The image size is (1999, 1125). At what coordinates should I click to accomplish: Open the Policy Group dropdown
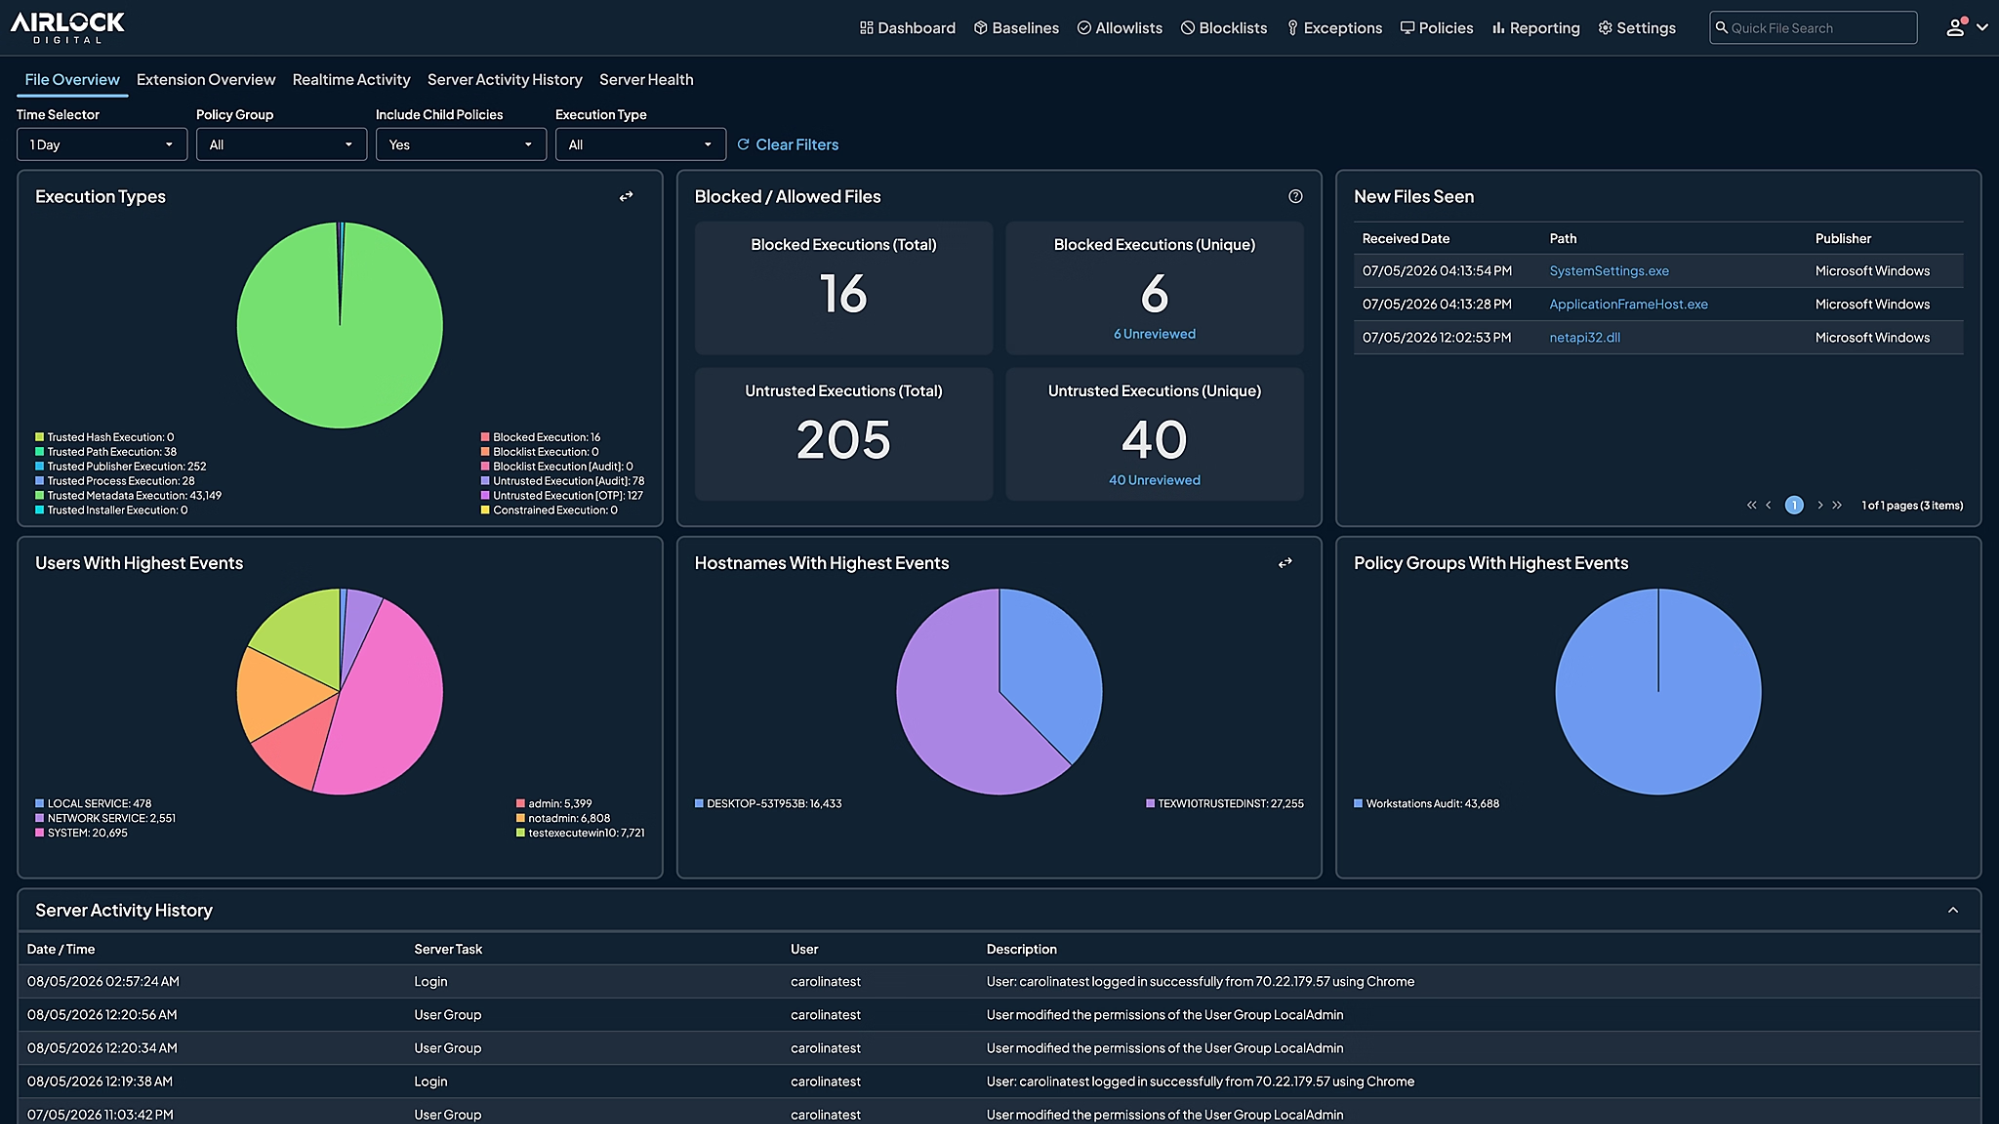click(x=281, y=145)
